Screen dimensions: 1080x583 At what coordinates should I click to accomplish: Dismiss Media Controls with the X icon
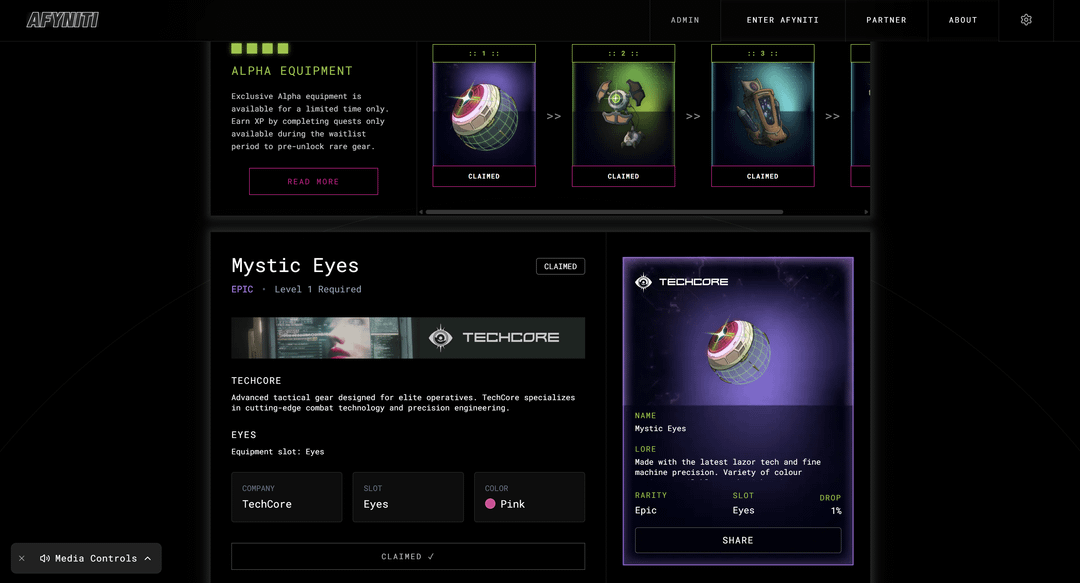[x=22, y=558]
